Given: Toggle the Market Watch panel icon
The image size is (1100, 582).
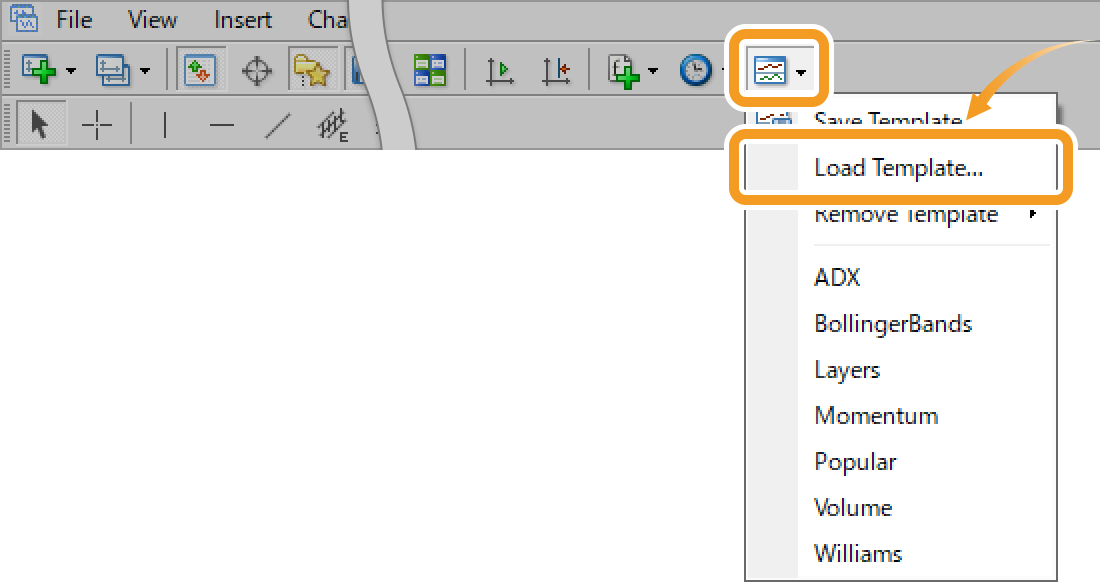Looking at the screenshot, I should [200, 69].
